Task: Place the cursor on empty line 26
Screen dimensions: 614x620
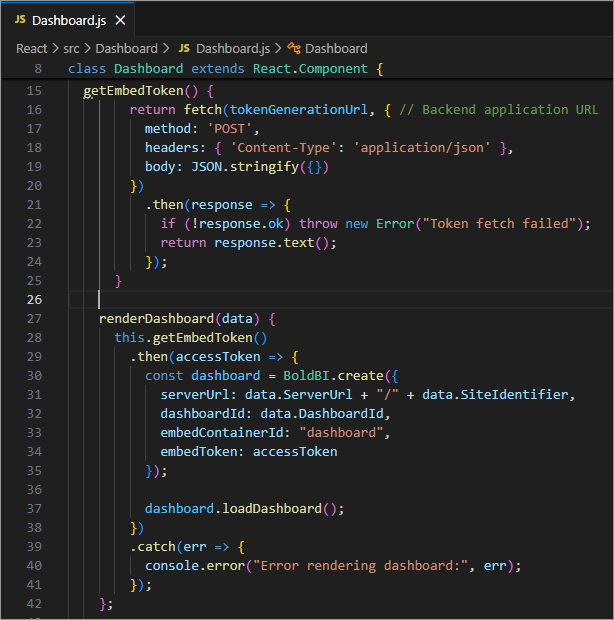Action: (340, 300)
